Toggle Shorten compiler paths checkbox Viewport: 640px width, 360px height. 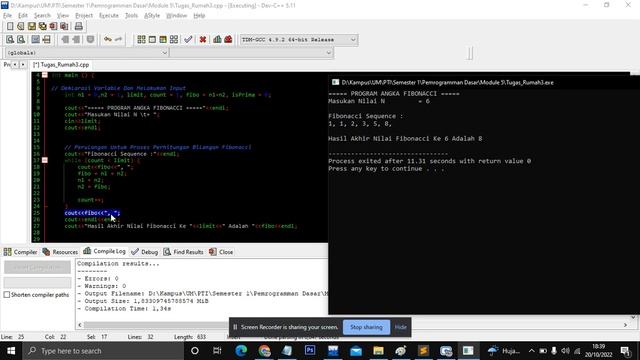pyautogui.click(x=7, y=295)
